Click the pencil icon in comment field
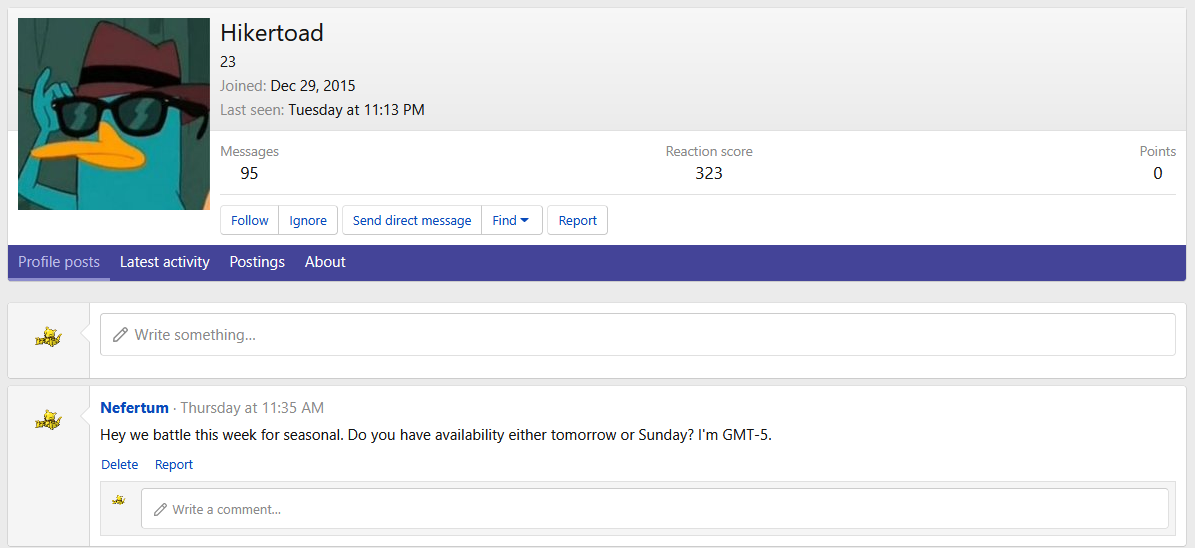The image size is (1195, 548). click(159, 510)
